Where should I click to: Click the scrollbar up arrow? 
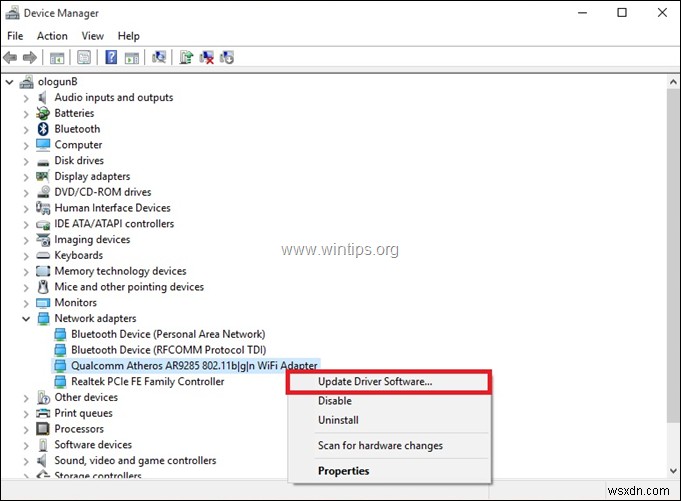[x=673, y=82]
